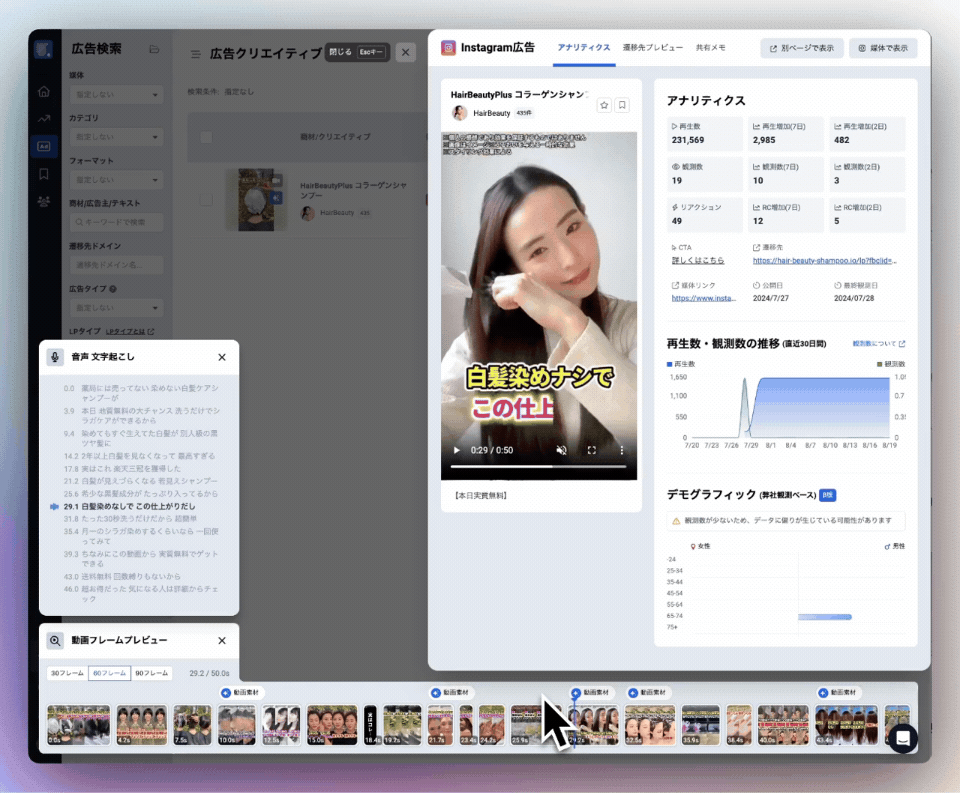Open the bookmarks icon in left sidebar
This screenshot has height=793, width=960.
coord(43,174)
